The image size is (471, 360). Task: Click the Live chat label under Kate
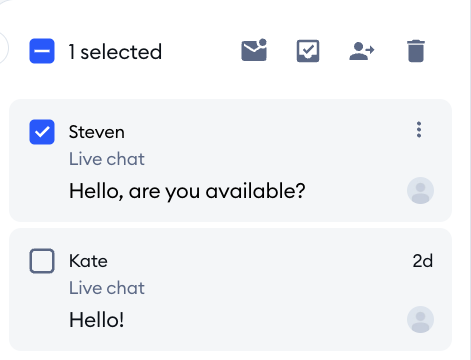pos(107,288)
